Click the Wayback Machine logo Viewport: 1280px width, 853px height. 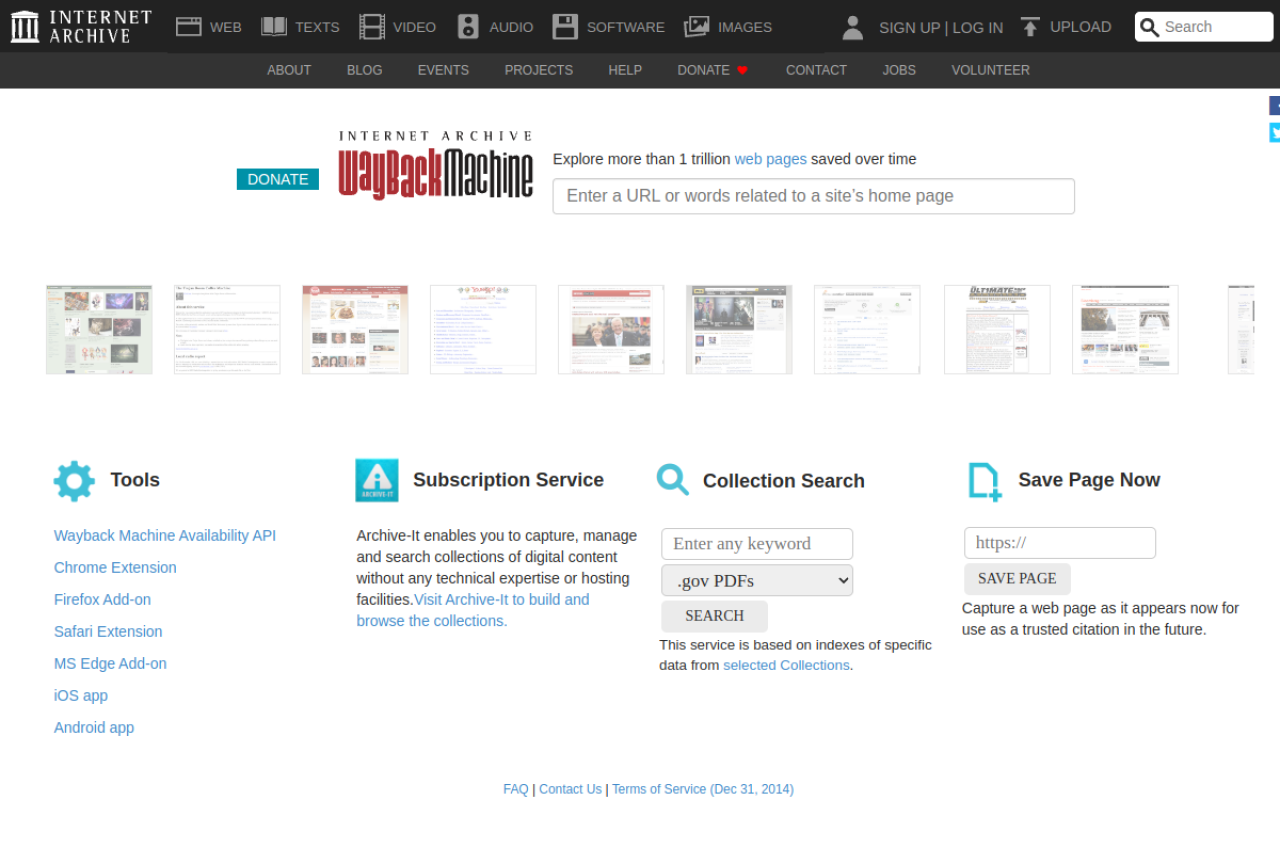pos(435,166)
